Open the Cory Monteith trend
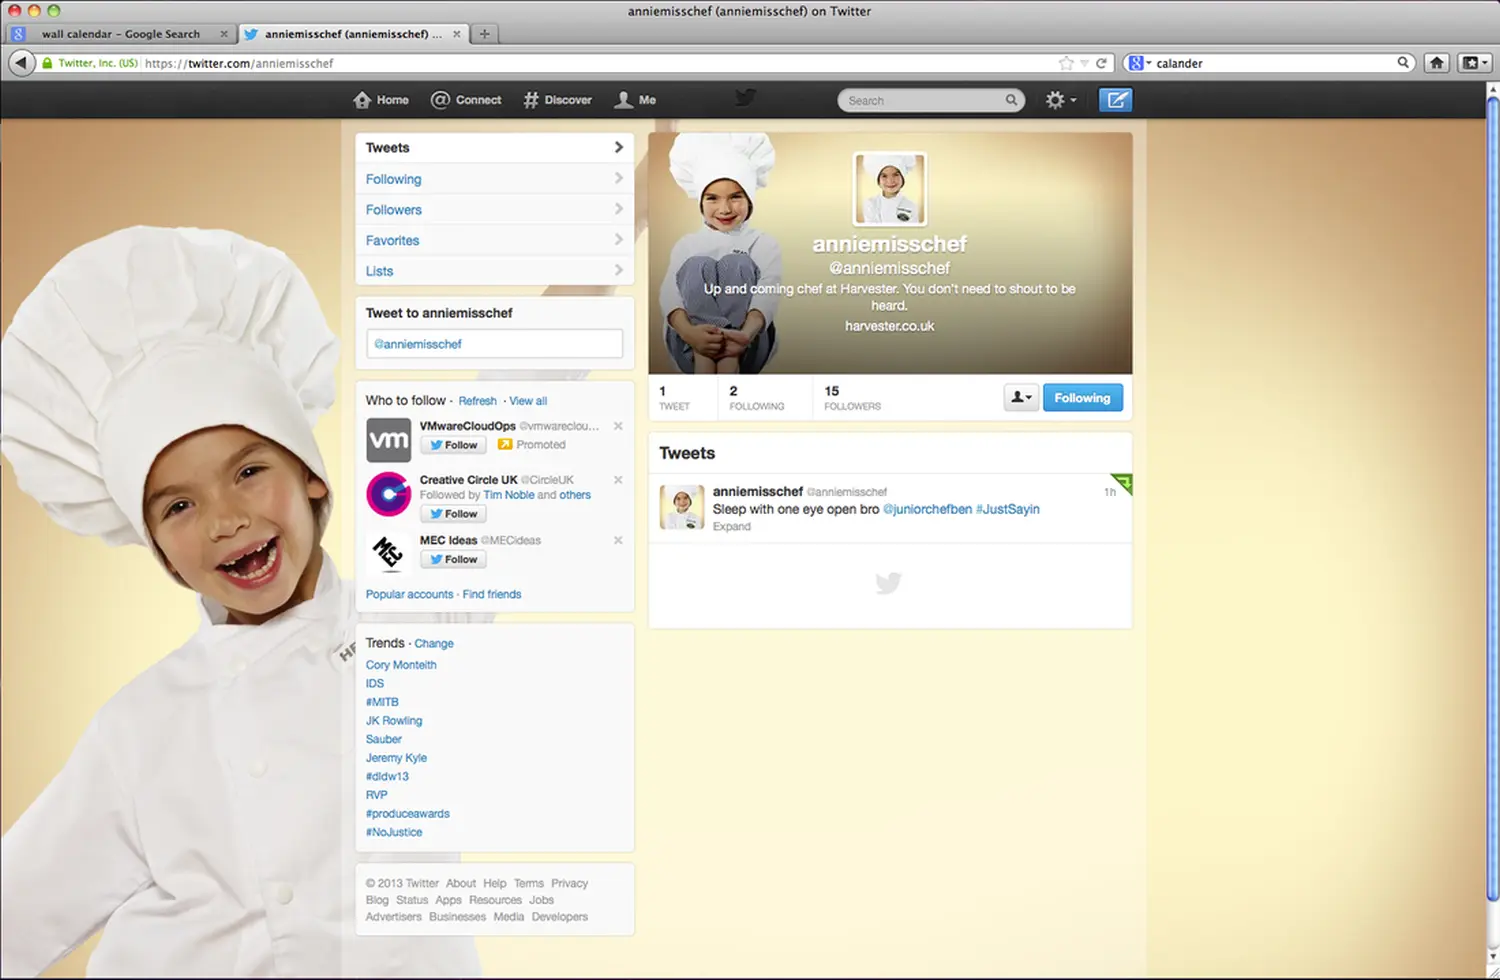The width and height of the screenshot is (1500, 980). 401,665
